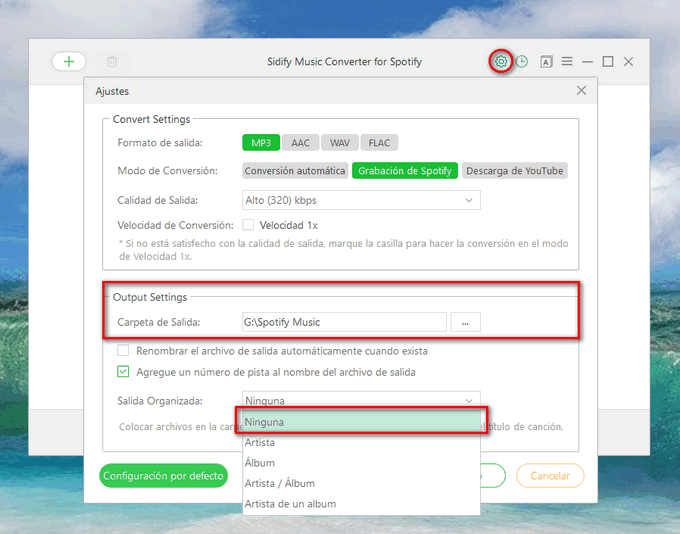
Task: Click the trash delete icon
Action: click(112, 62)
